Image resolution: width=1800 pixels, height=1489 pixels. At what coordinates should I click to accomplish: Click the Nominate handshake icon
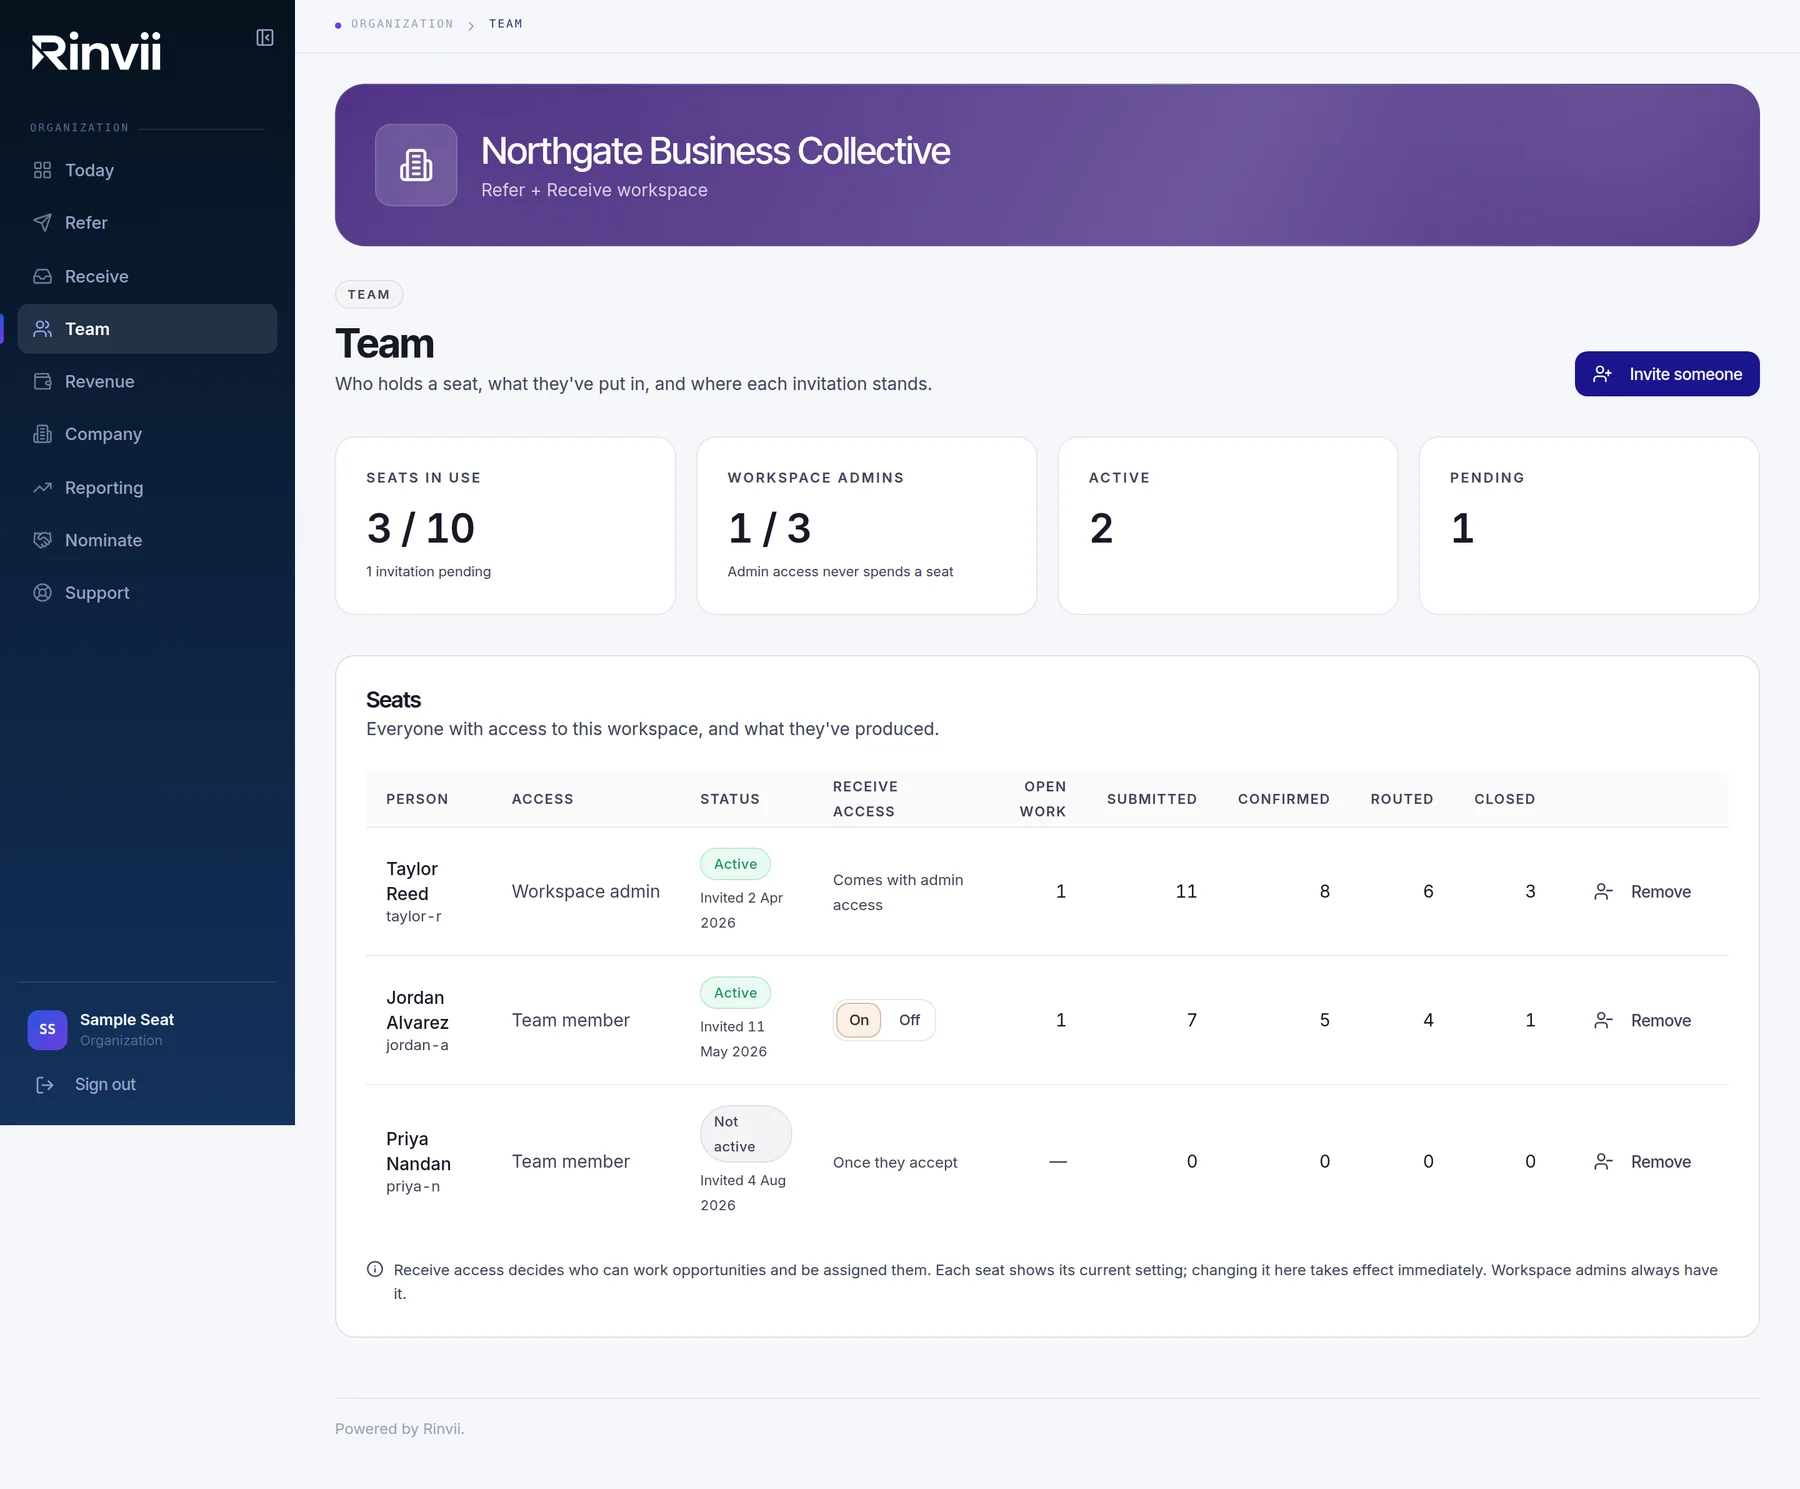(x=42, y=540)
